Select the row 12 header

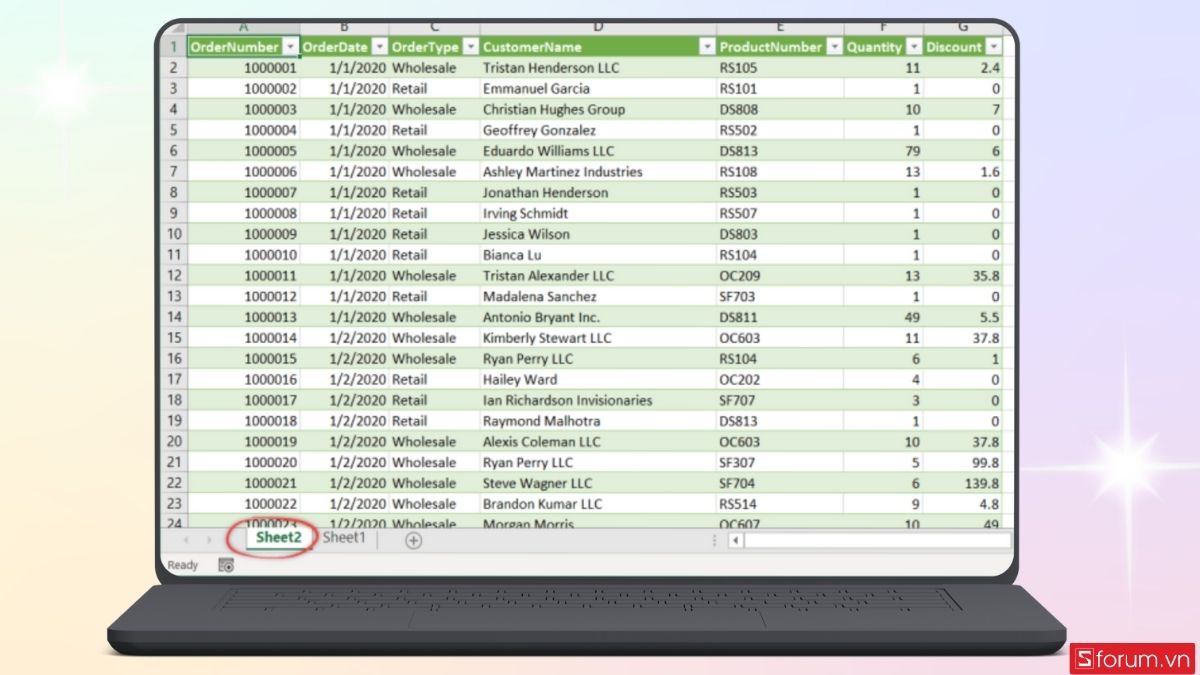tap(174, 275)
